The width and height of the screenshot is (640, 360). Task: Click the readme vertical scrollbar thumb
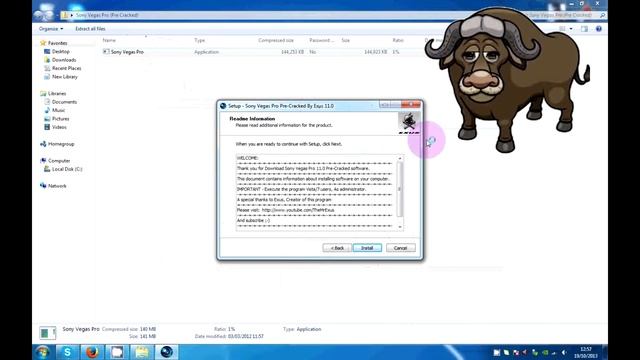400,189
